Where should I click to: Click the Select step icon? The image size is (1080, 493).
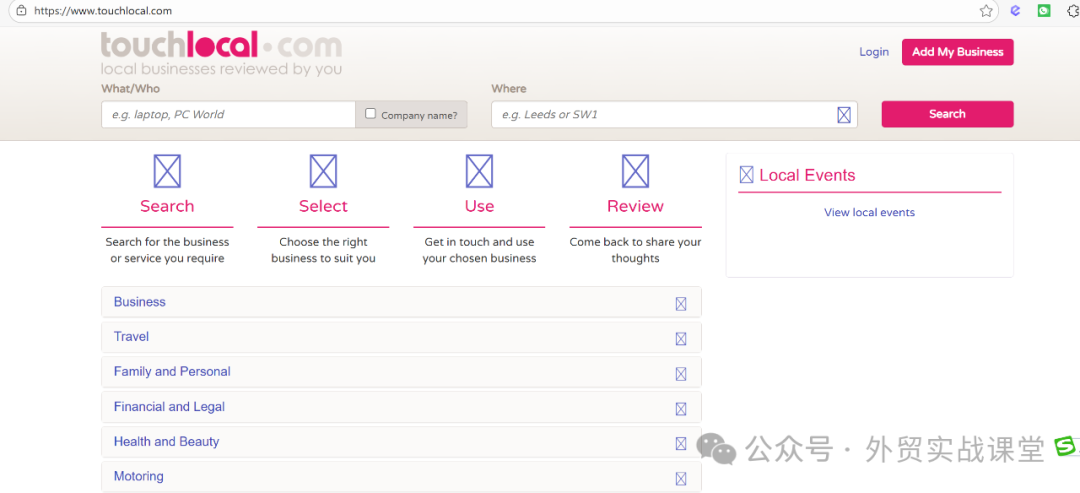[323, 171]
